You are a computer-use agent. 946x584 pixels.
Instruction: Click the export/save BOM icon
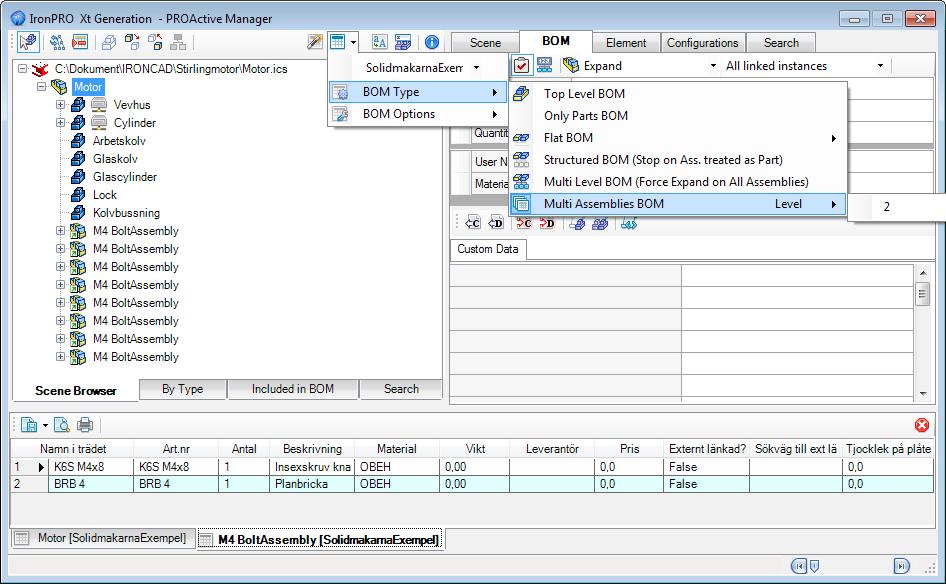click(29, 425)
